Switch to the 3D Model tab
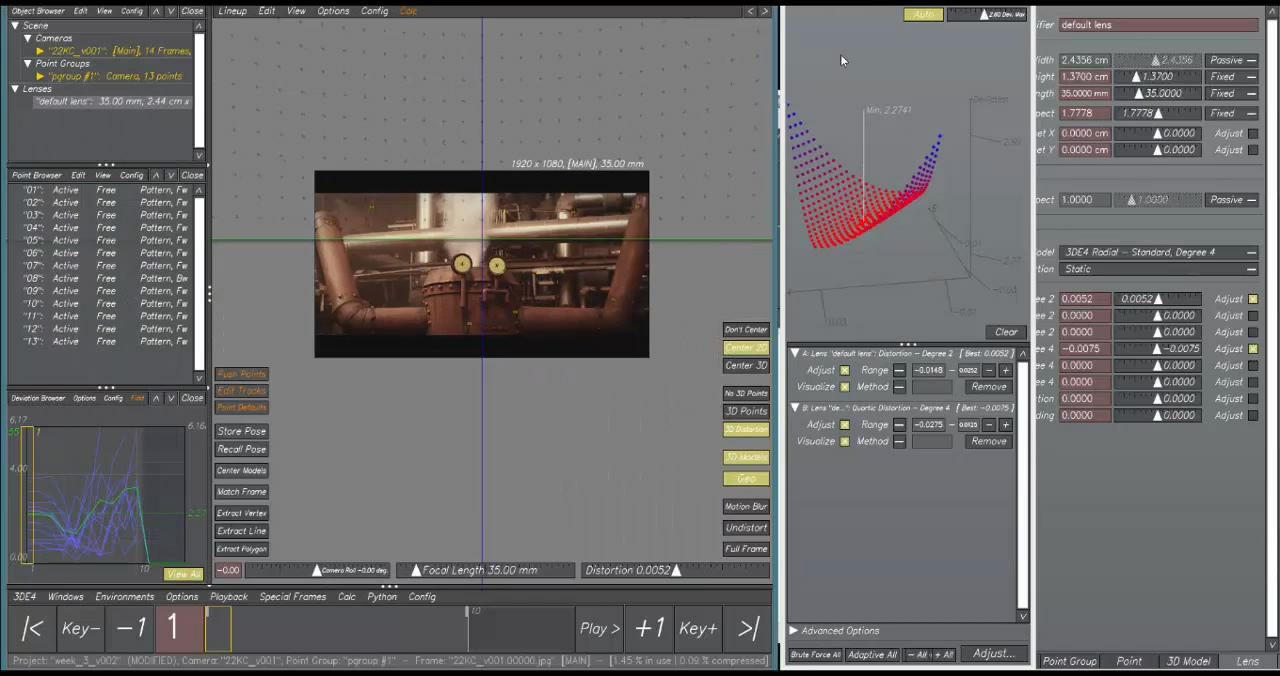The width and height of the screenshot is (1280, 676). (1188, 661)
